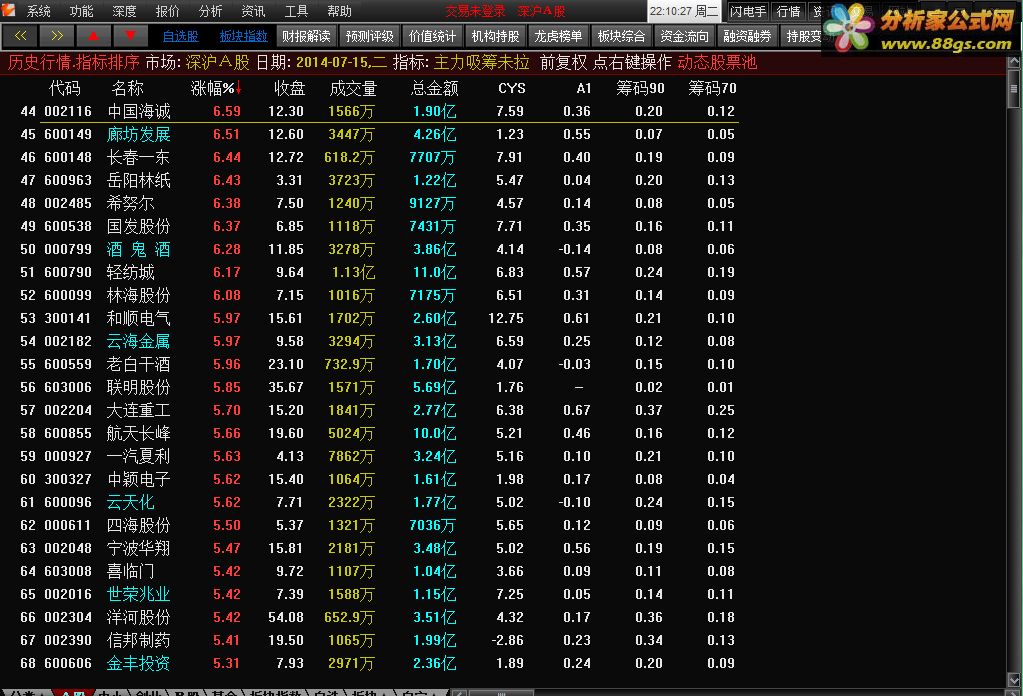Click the red down triangle toolbar icon

(x=130, y=36)
